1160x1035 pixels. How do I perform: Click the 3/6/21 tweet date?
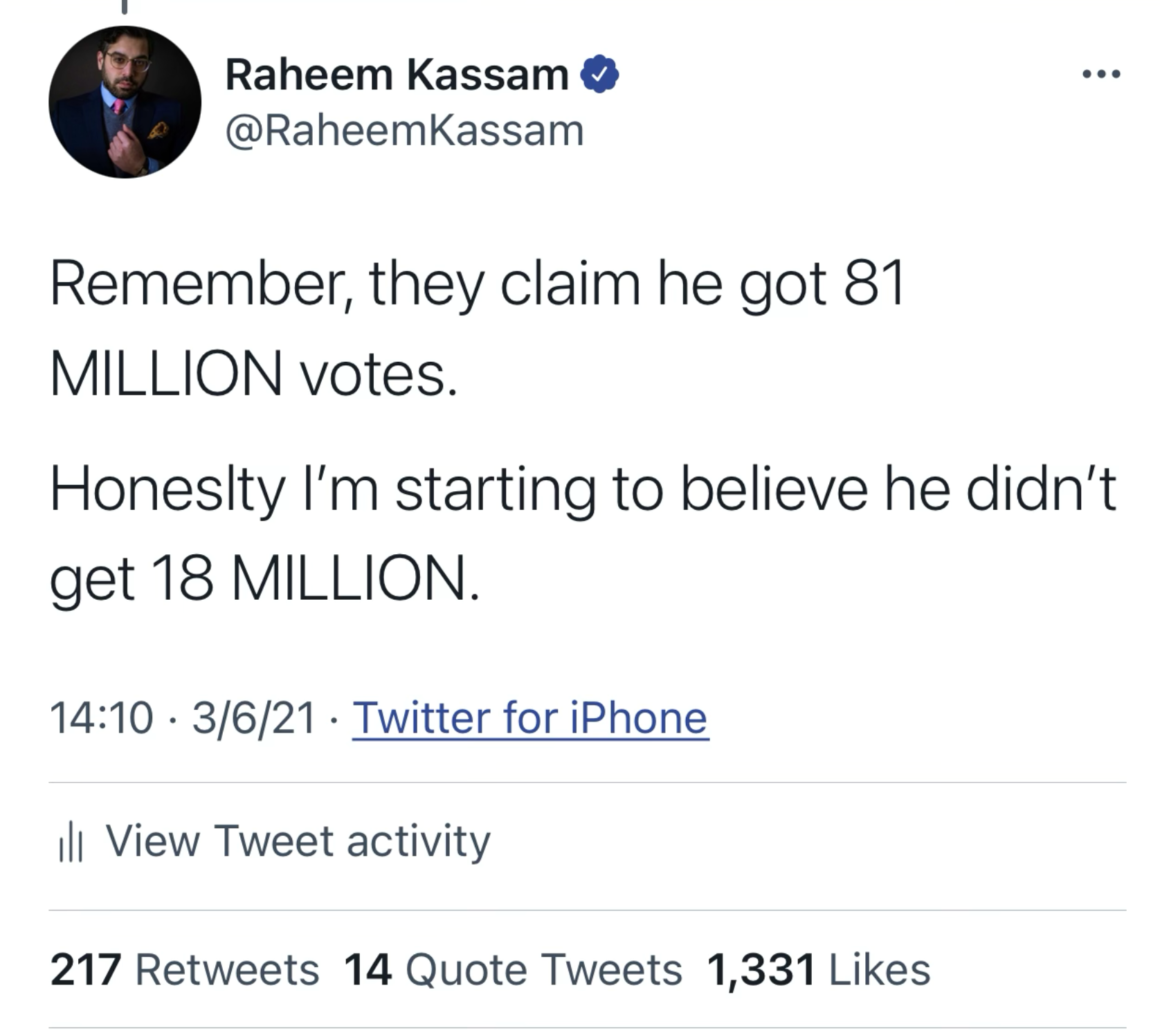(253, 718)
